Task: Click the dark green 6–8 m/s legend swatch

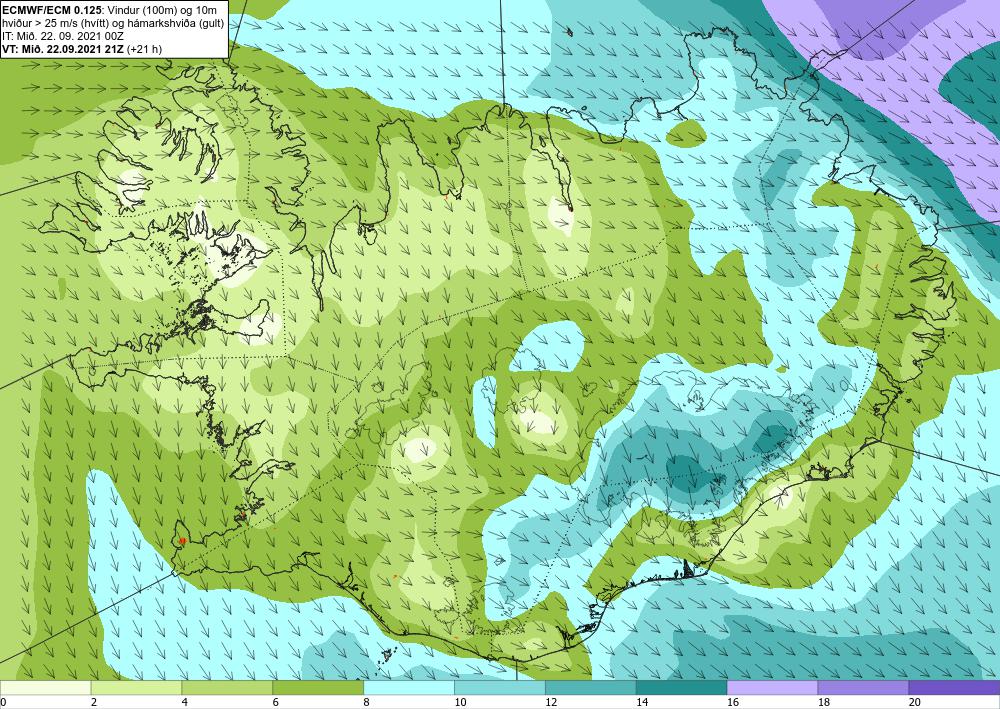Action: tap(318, 687)
